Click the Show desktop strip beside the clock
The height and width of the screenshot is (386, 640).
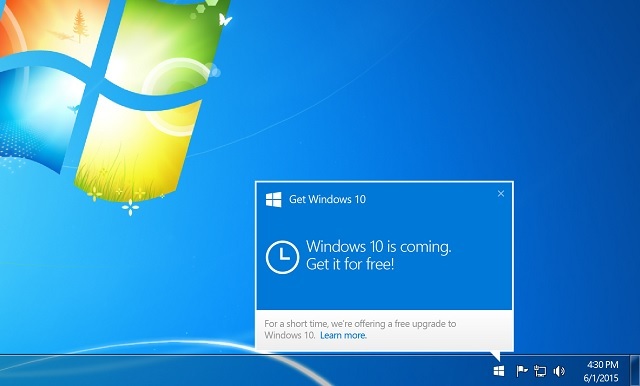[635, 370]
